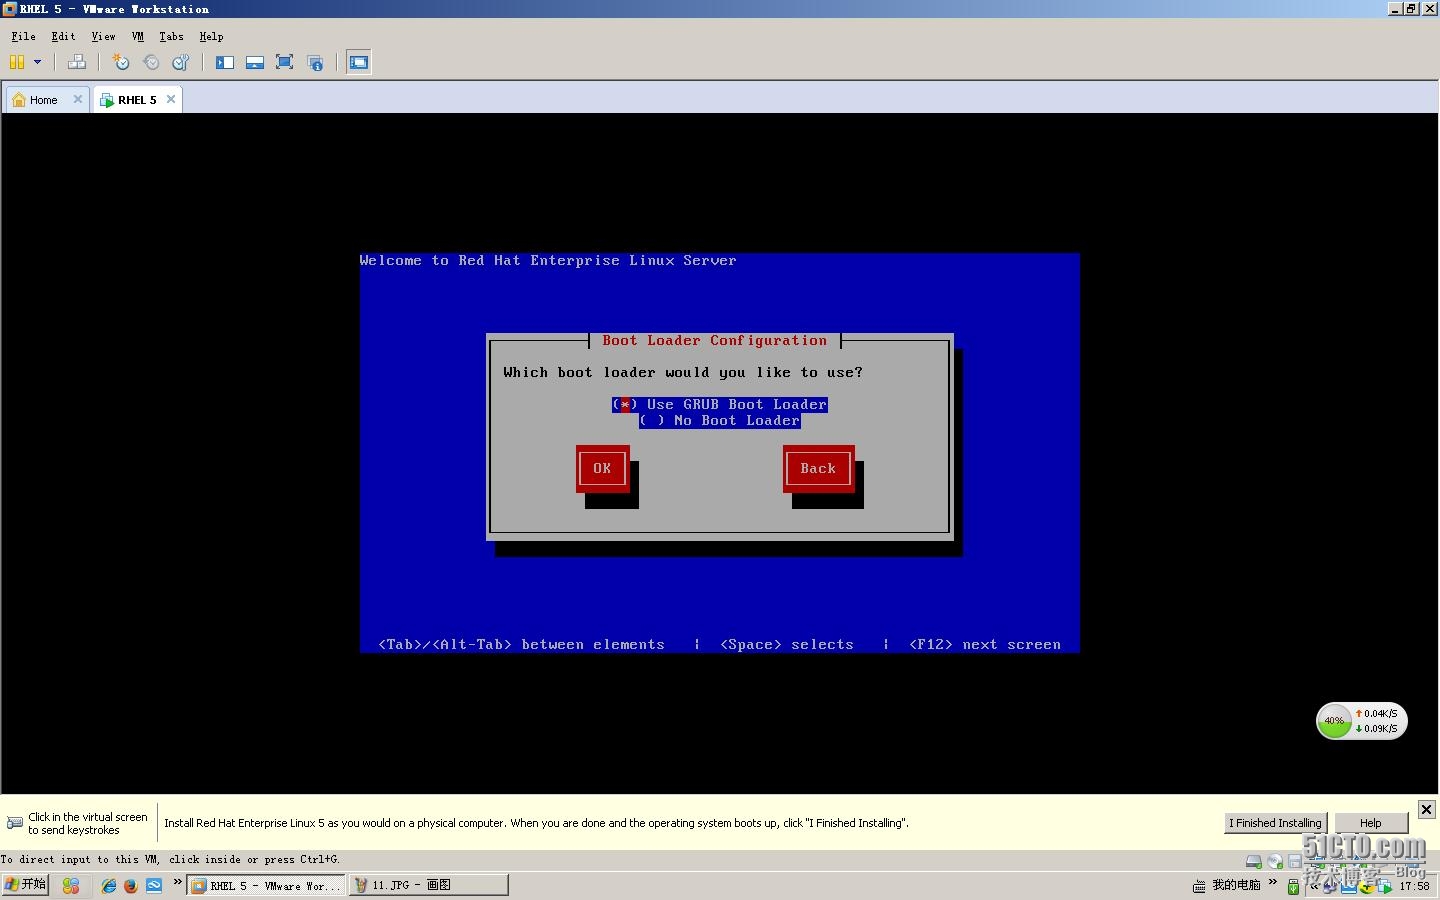Click the floppy device status icon

click(x=1295, y=861)
